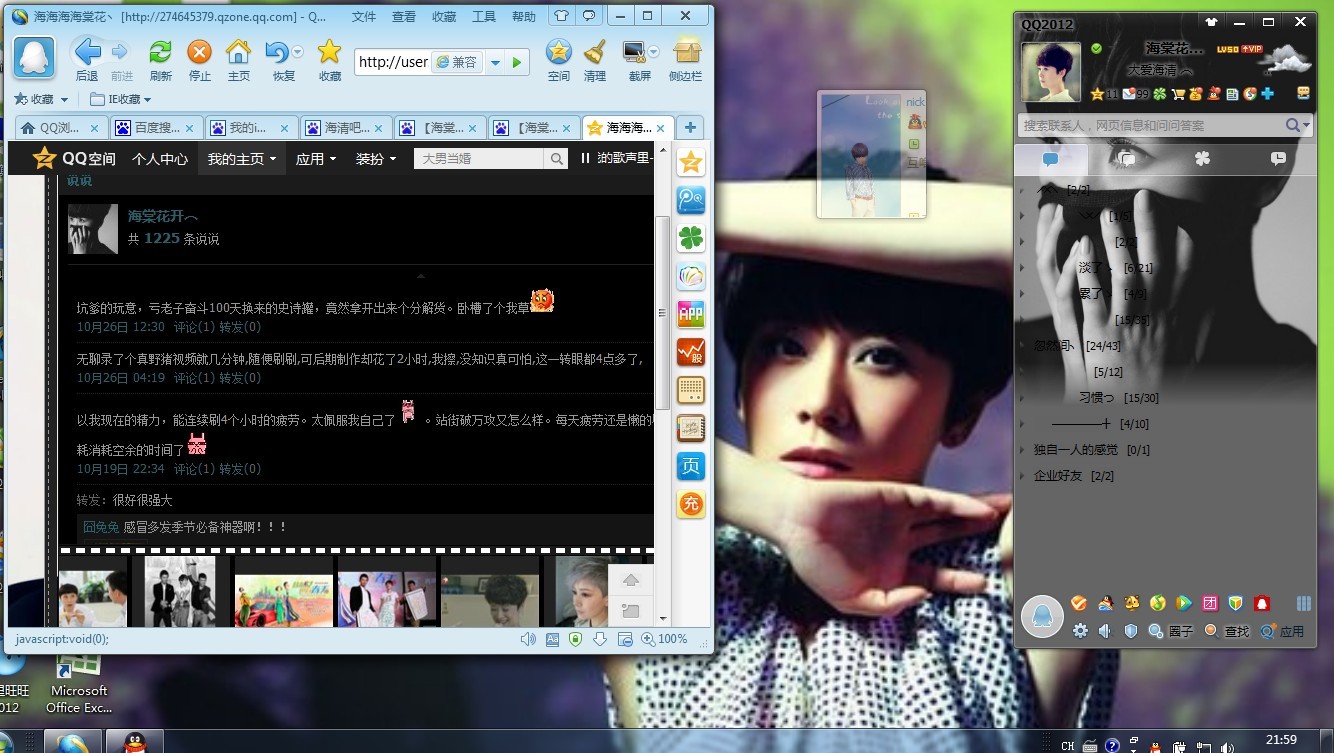This screenshot has width=1334, height=753.
Task: Click the Qzone search field with 大男当婚
Action: [480, 158]
